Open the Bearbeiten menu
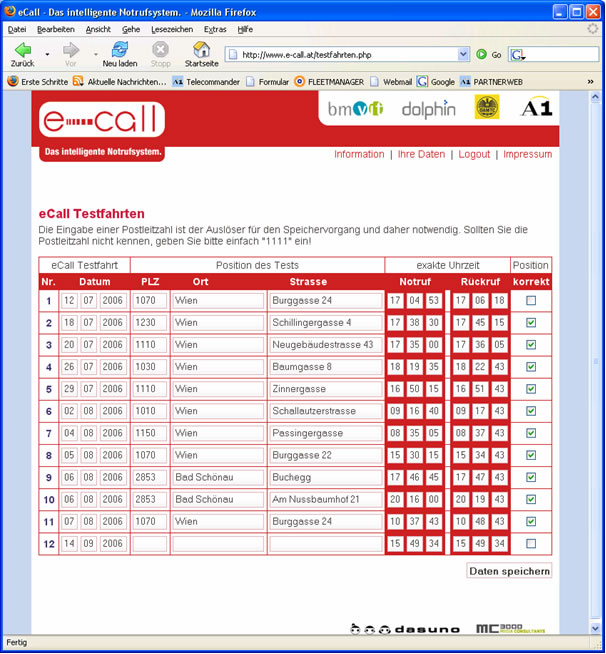 pyautogui.click(x=56, y=29)
